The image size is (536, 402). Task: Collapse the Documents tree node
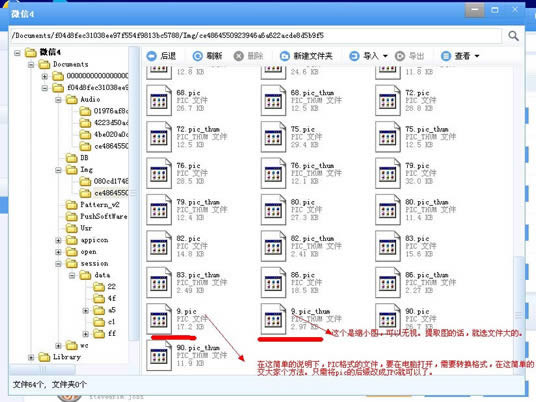31,64
